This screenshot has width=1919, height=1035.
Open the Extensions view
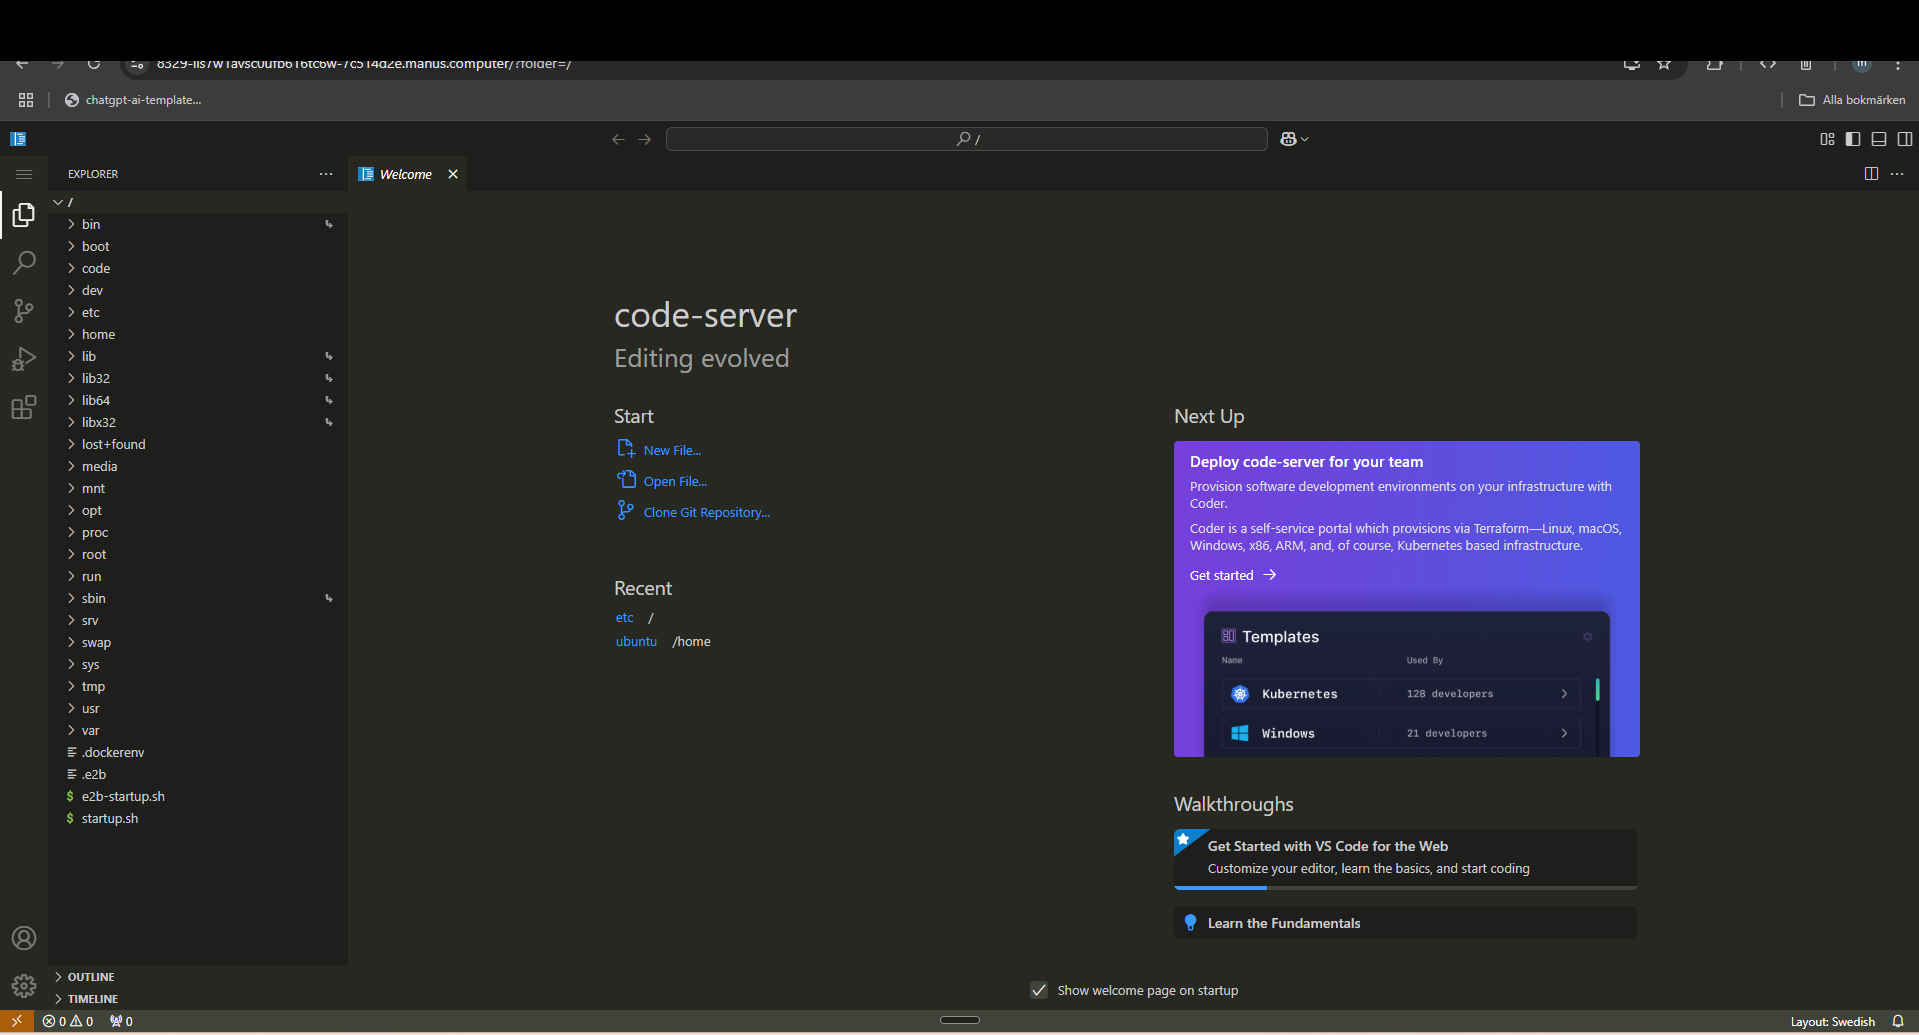coord(24,407)
